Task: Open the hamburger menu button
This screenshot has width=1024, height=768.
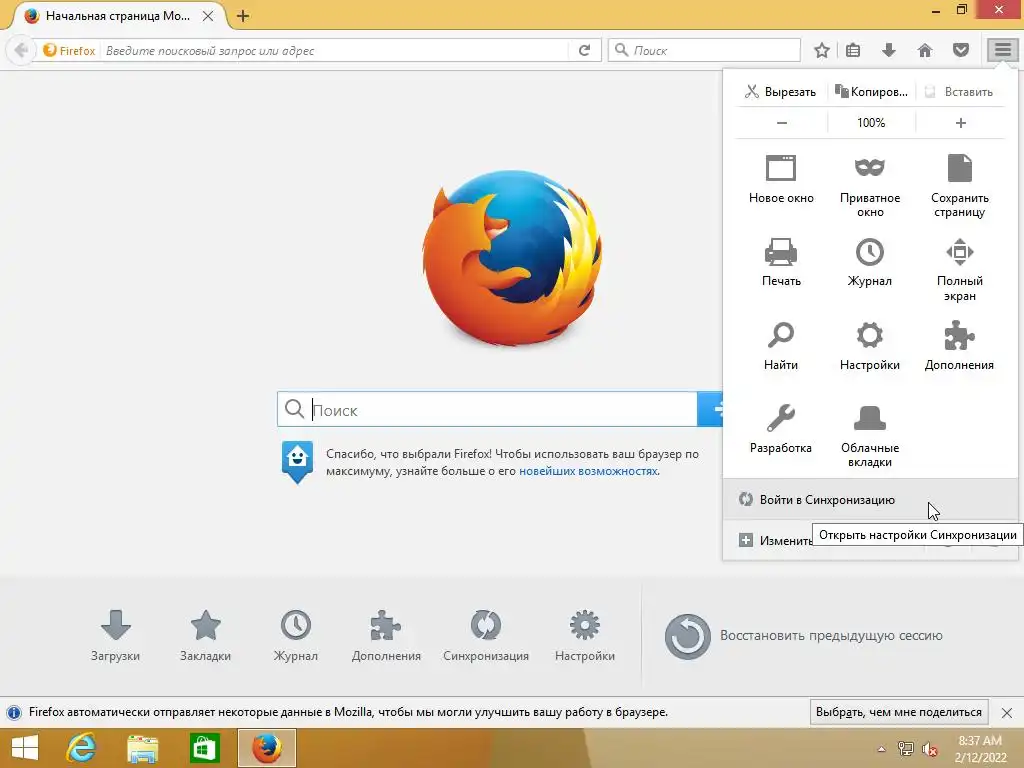Action: pos(1002,50)
